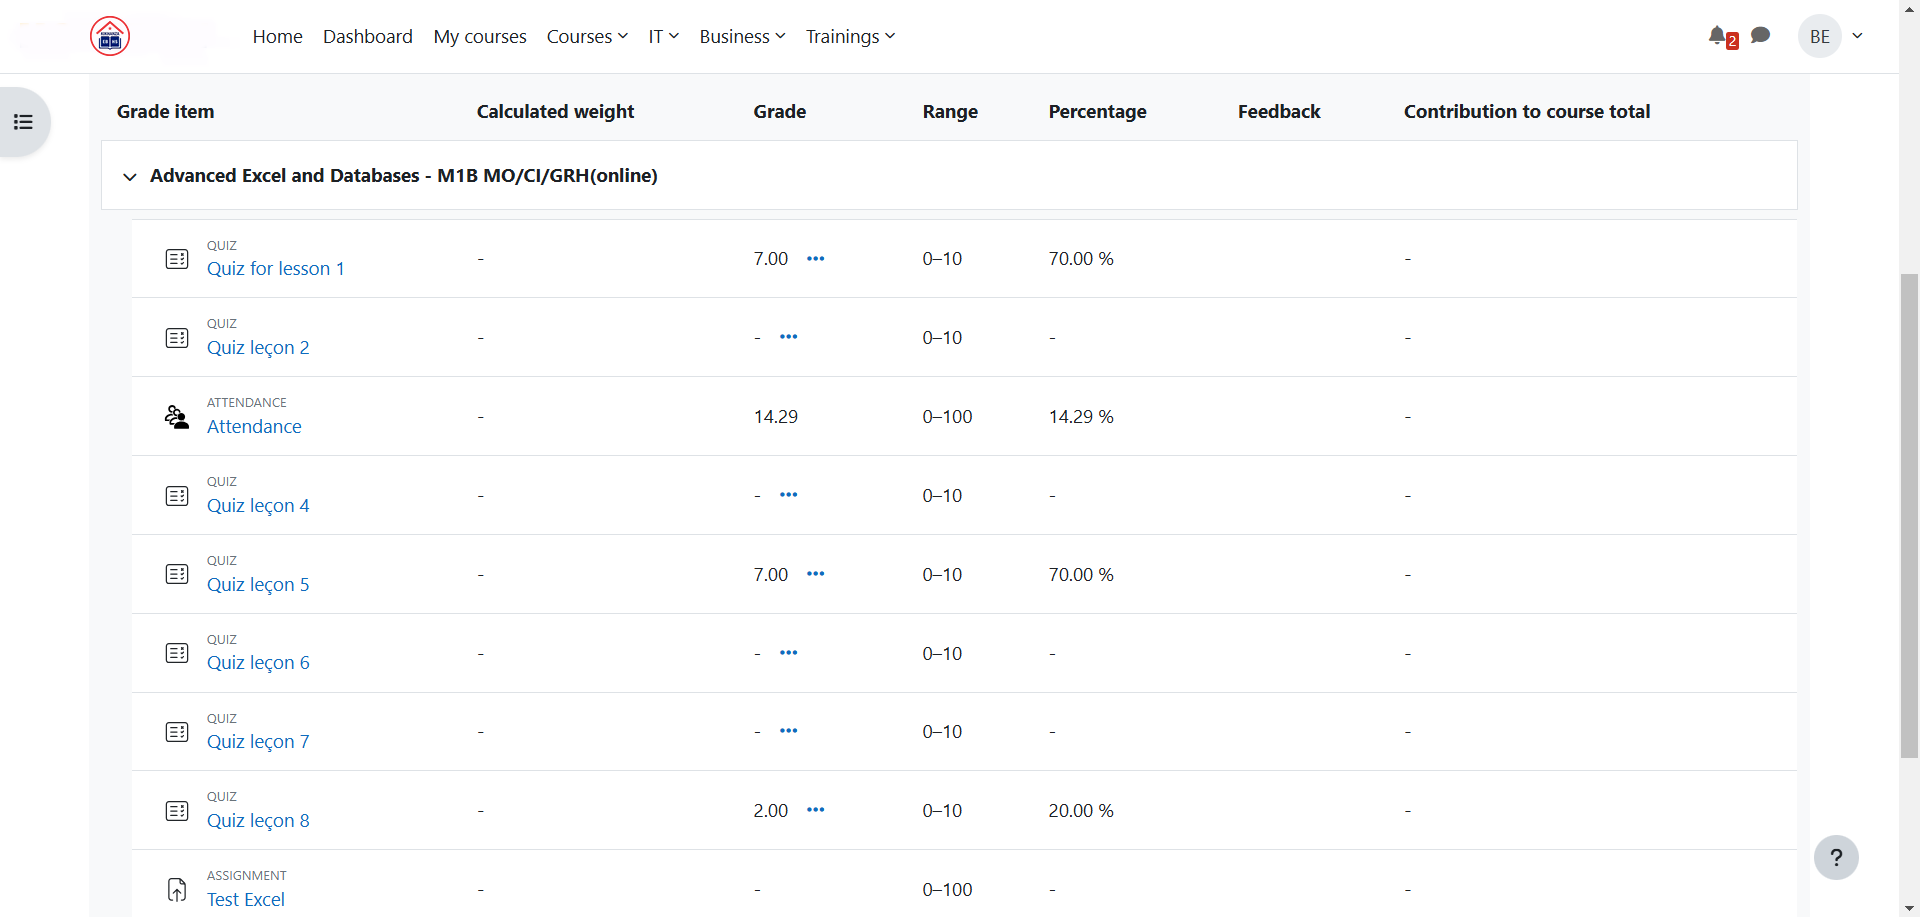Open actions menu for Quiz leçon 8 grade

(x=816, y=810)
